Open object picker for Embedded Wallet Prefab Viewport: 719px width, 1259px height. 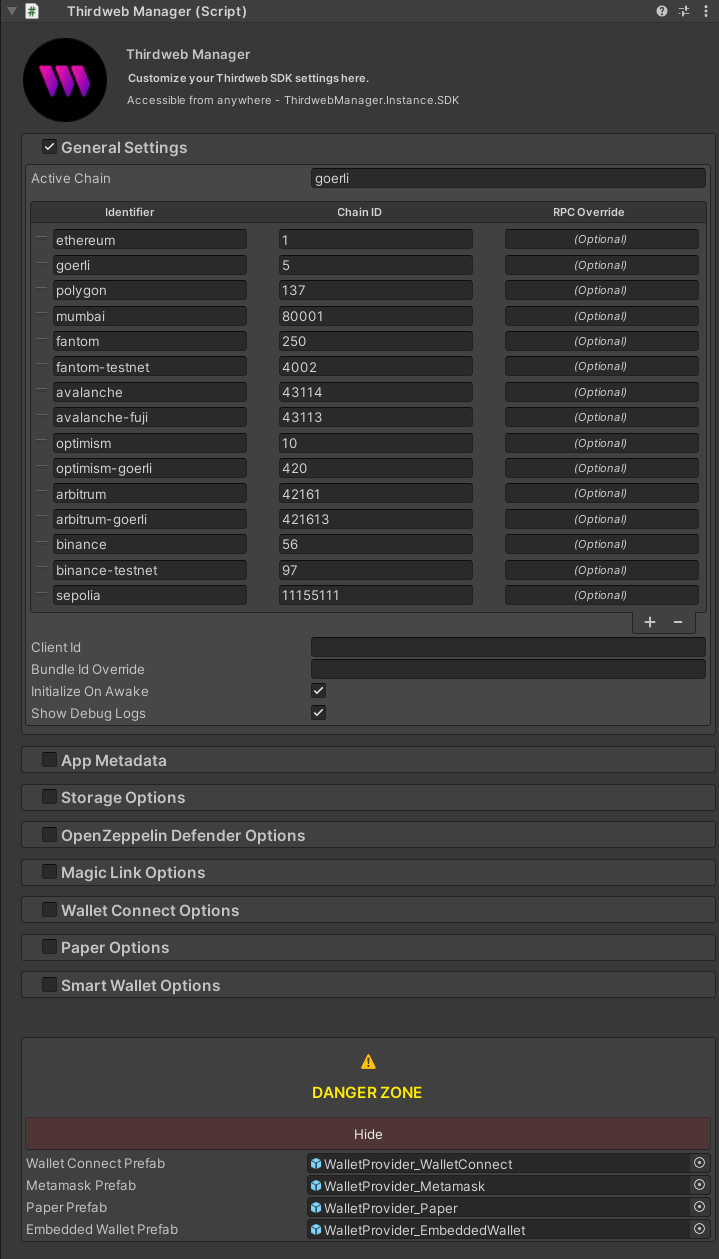[699, 1229]
